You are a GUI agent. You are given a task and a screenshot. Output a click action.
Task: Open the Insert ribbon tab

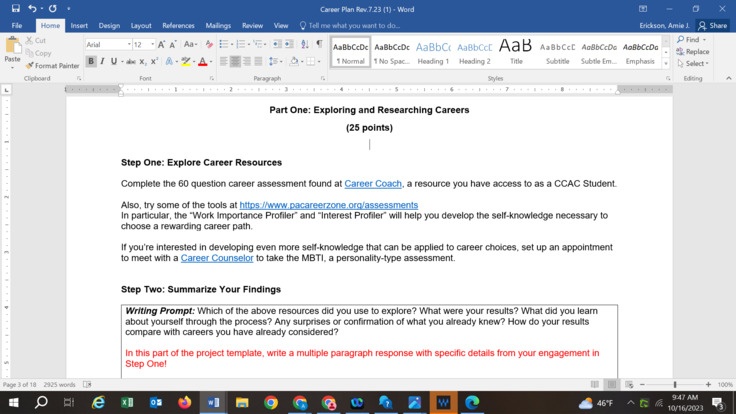pos(79,26)
